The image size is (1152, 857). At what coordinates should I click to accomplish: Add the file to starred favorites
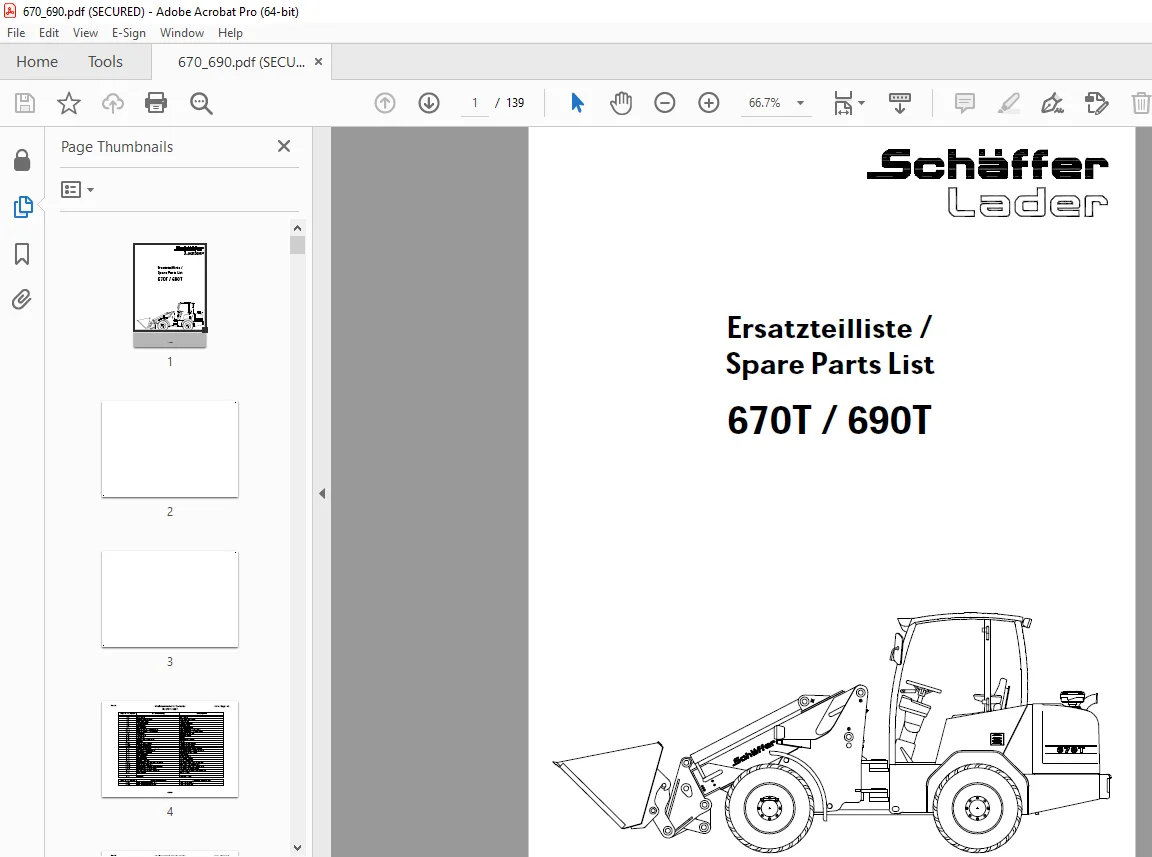click(69, 103)
